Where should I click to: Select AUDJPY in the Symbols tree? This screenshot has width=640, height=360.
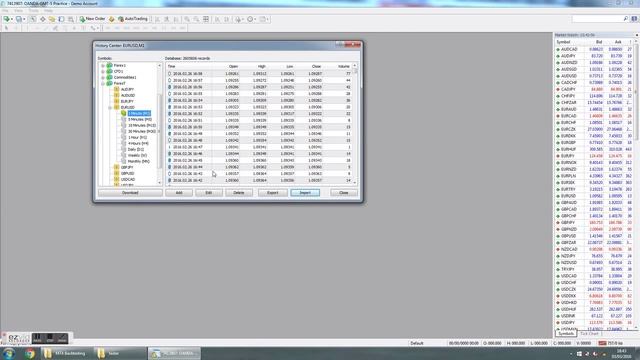click(127, 89)
